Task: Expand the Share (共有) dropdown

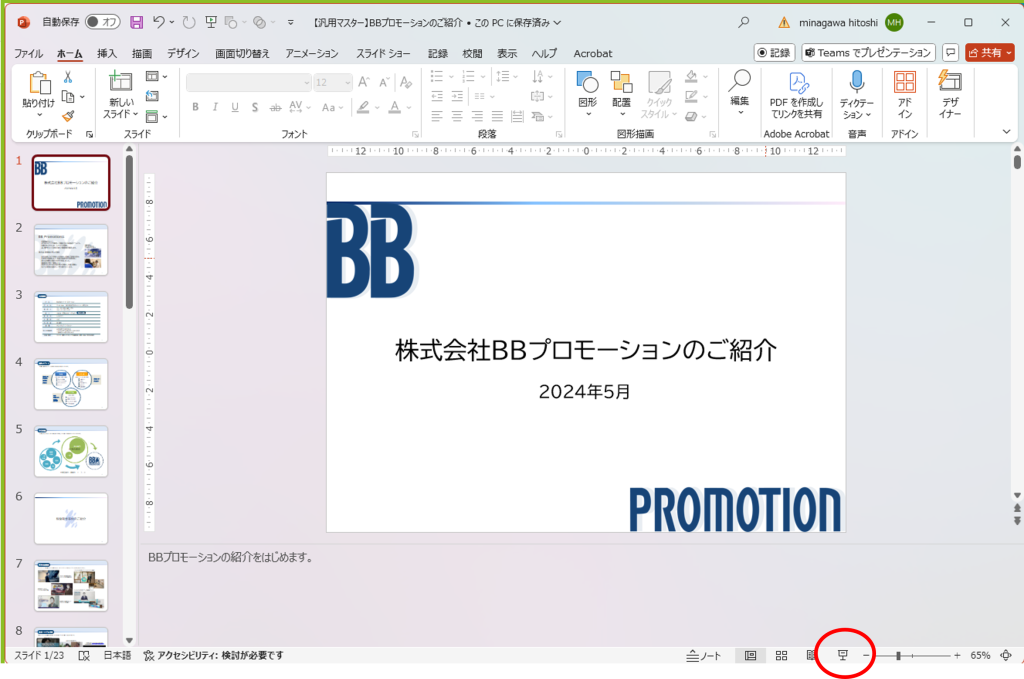Action: (1008, 53)
